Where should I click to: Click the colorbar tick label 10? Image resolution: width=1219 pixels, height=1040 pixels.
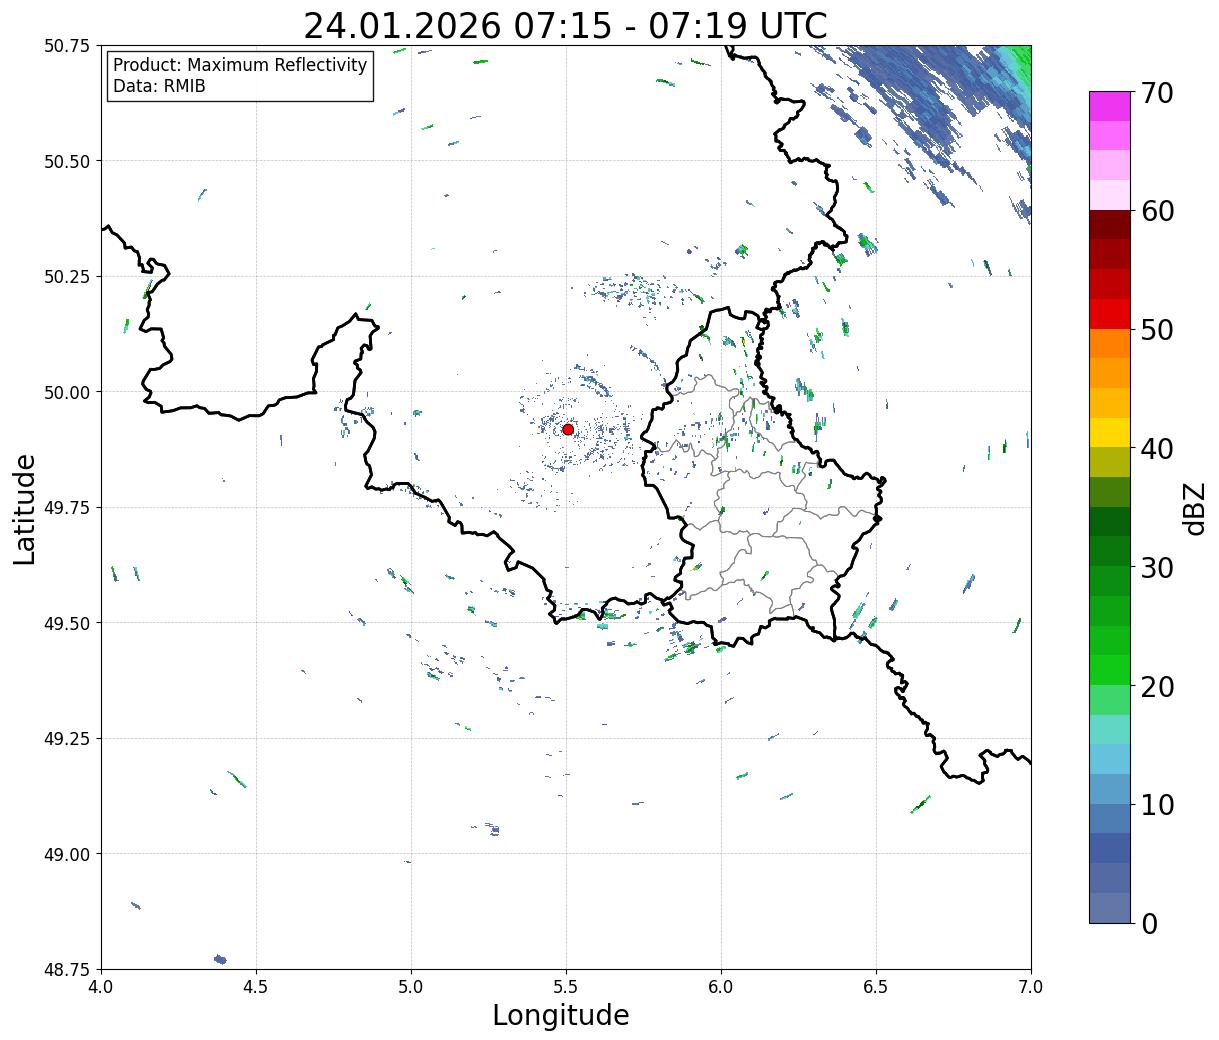tap(1156, 804)
